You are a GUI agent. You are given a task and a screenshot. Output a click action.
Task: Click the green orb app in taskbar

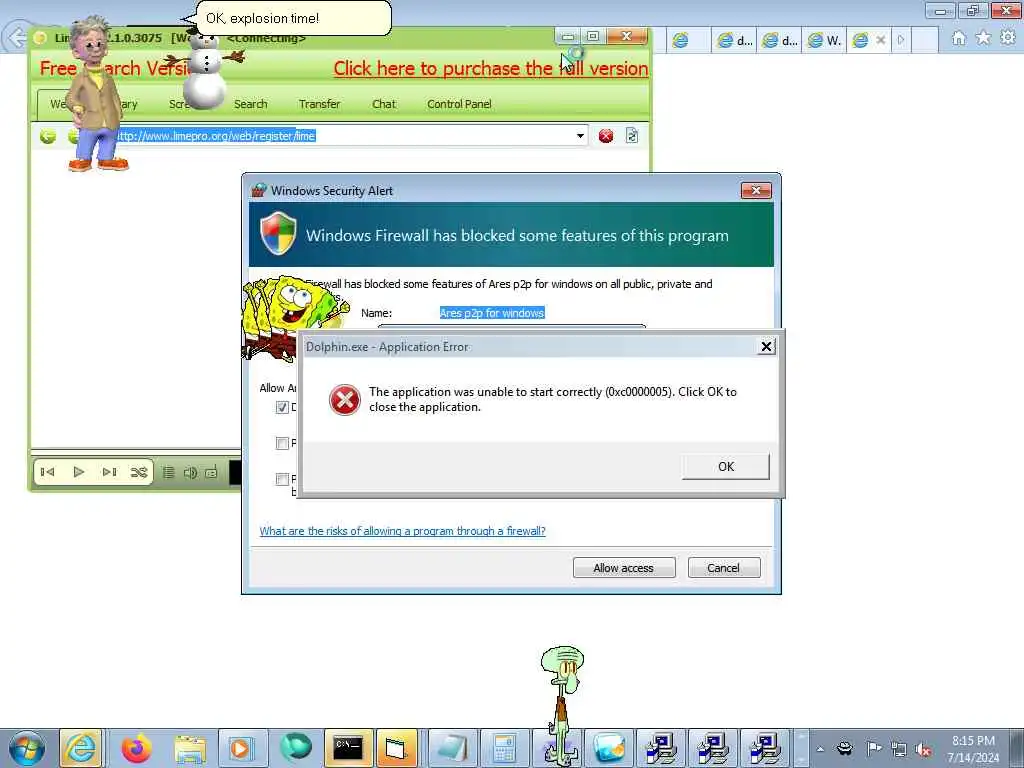(295, 748)
